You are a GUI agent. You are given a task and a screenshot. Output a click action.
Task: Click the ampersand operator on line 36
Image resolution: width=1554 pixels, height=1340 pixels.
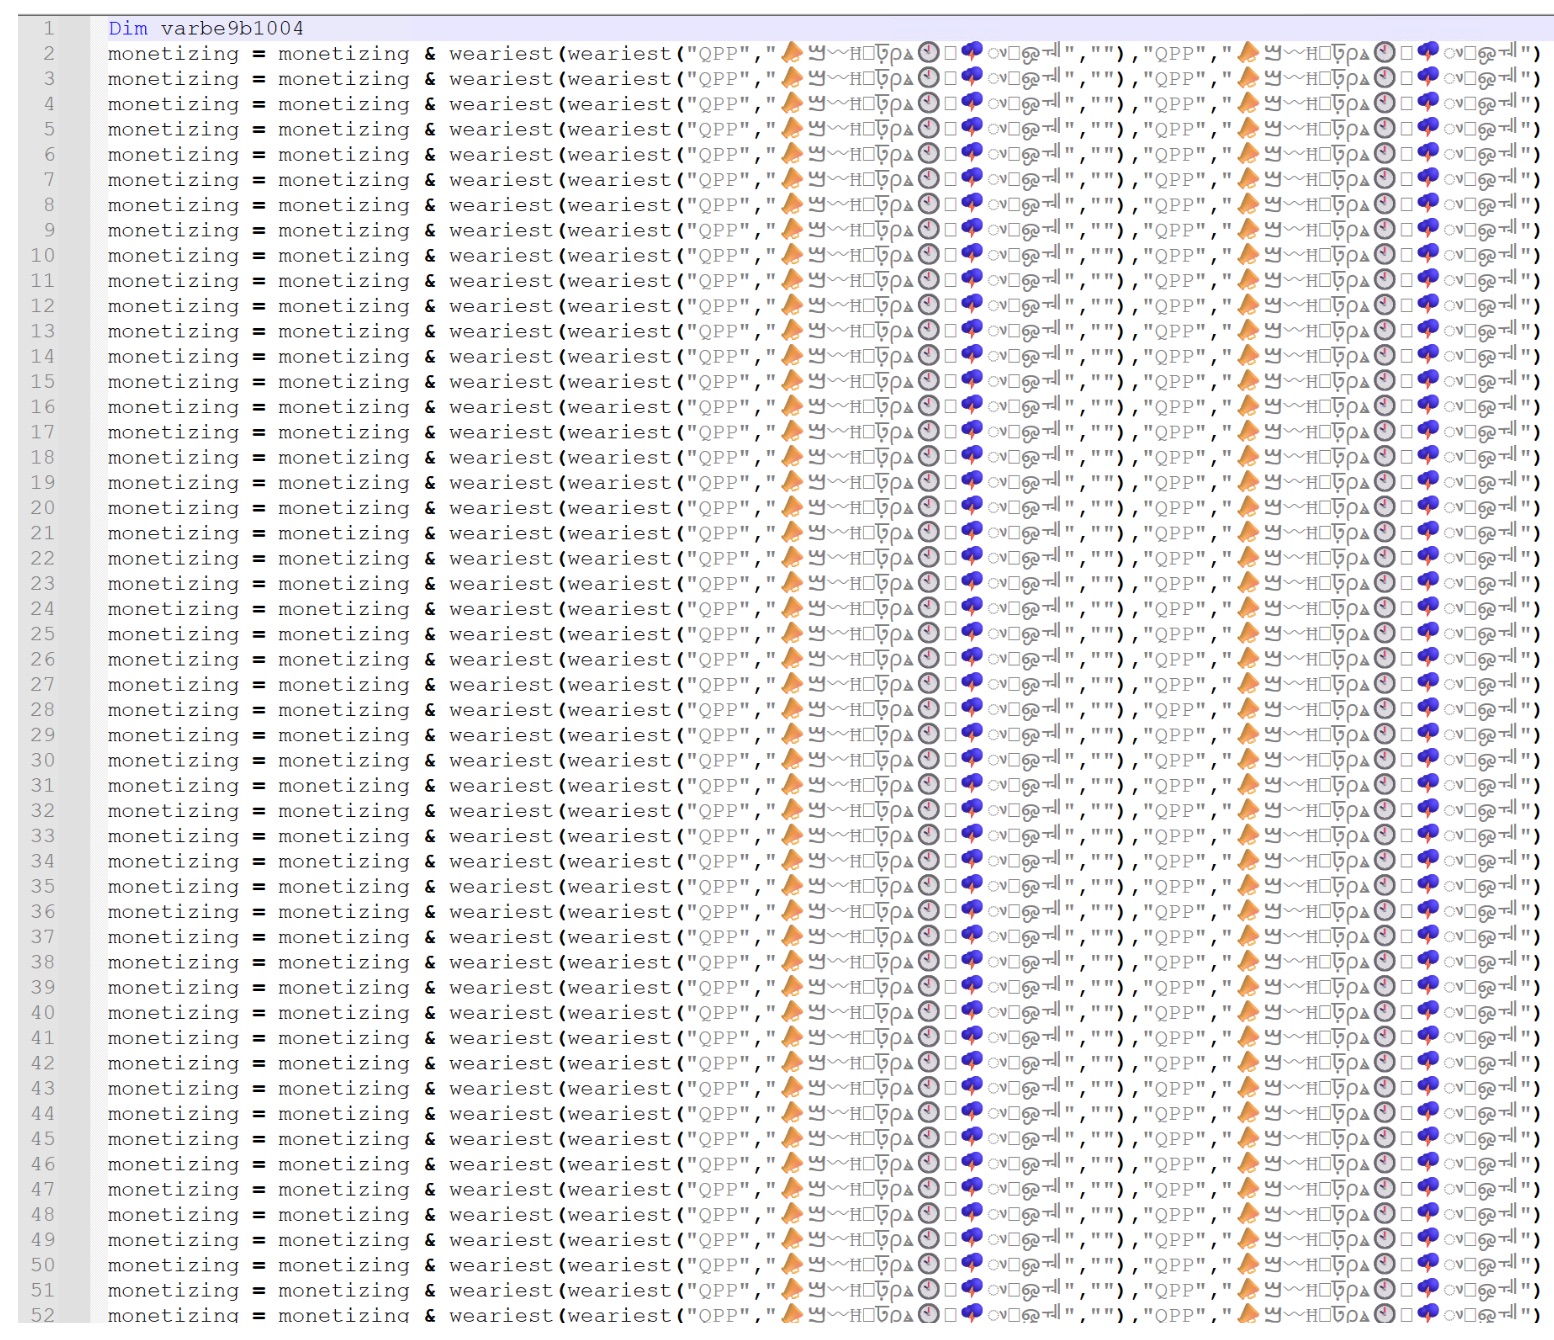tap(430, 911)
